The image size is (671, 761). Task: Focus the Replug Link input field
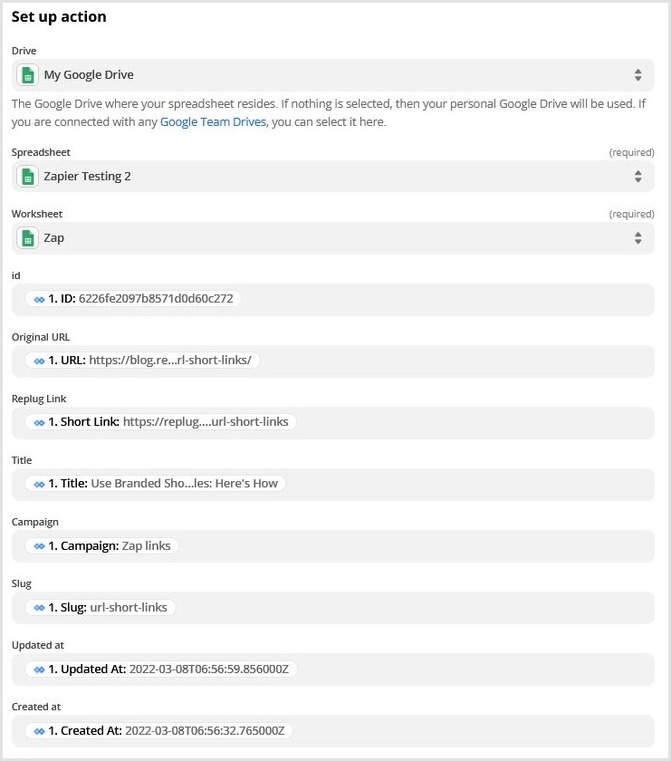coord(470,422)
